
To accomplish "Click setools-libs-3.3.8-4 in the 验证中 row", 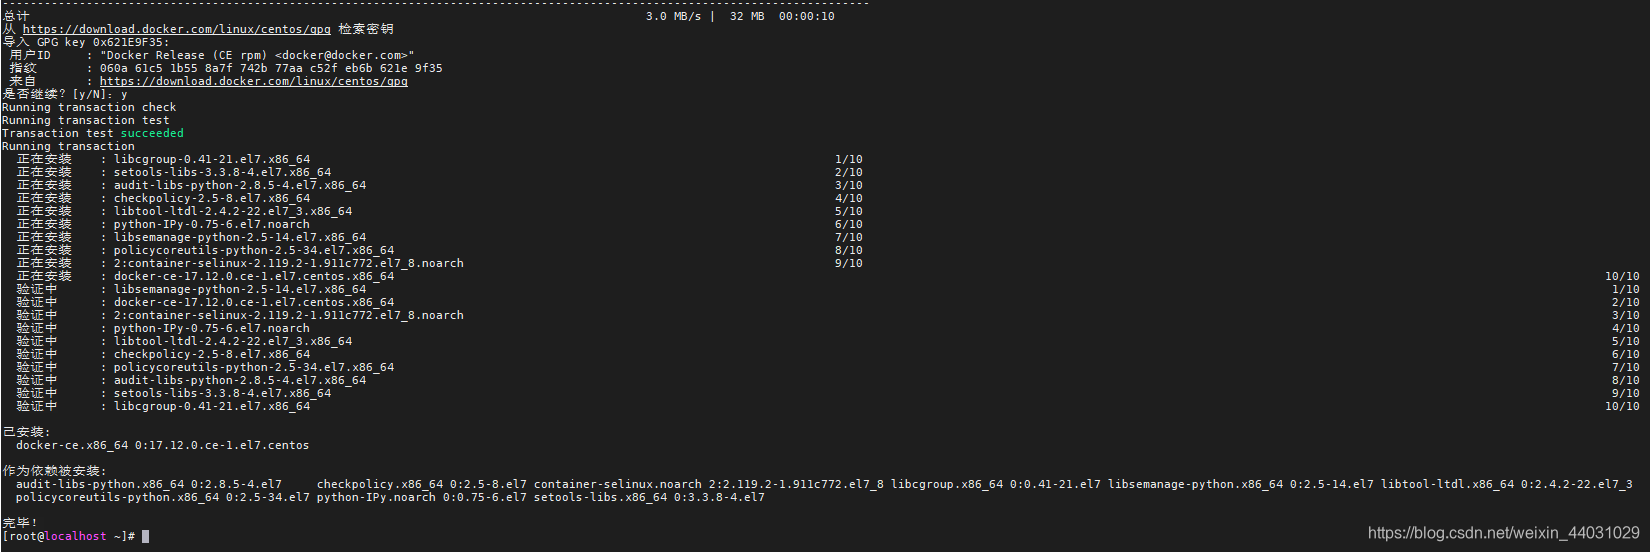I will 222,393.
